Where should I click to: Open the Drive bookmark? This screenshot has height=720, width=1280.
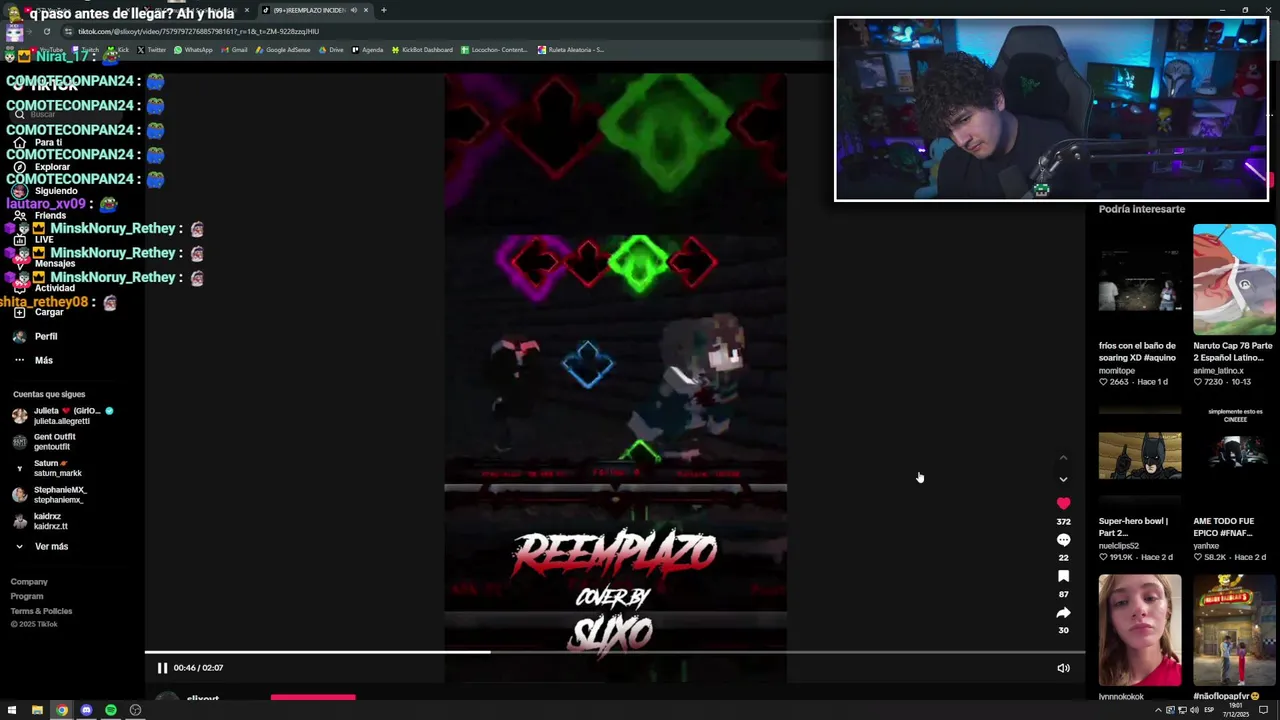331,50
